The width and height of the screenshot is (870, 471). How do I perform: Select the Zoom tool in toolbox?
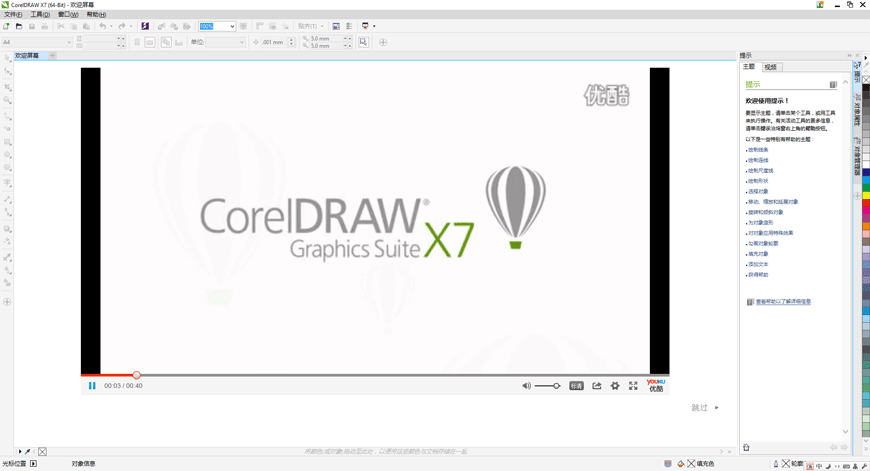[7, 100]
